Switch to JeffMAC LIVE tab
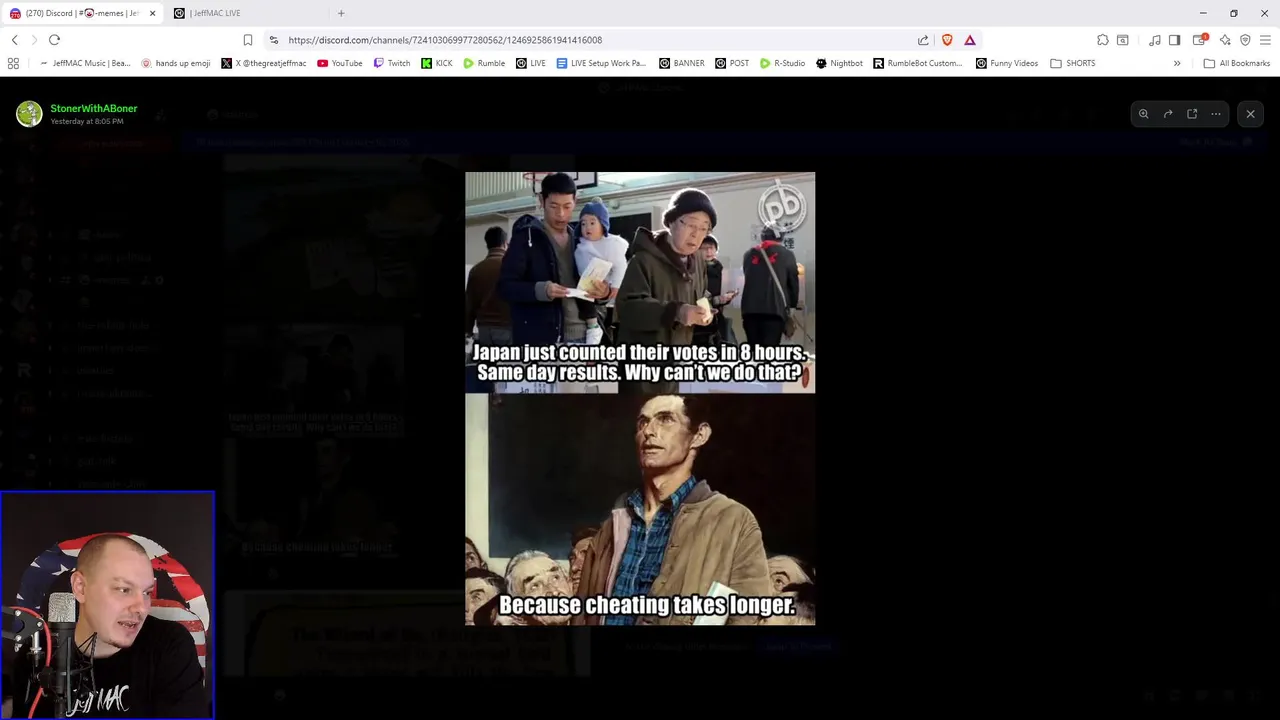 click(245, 13)
